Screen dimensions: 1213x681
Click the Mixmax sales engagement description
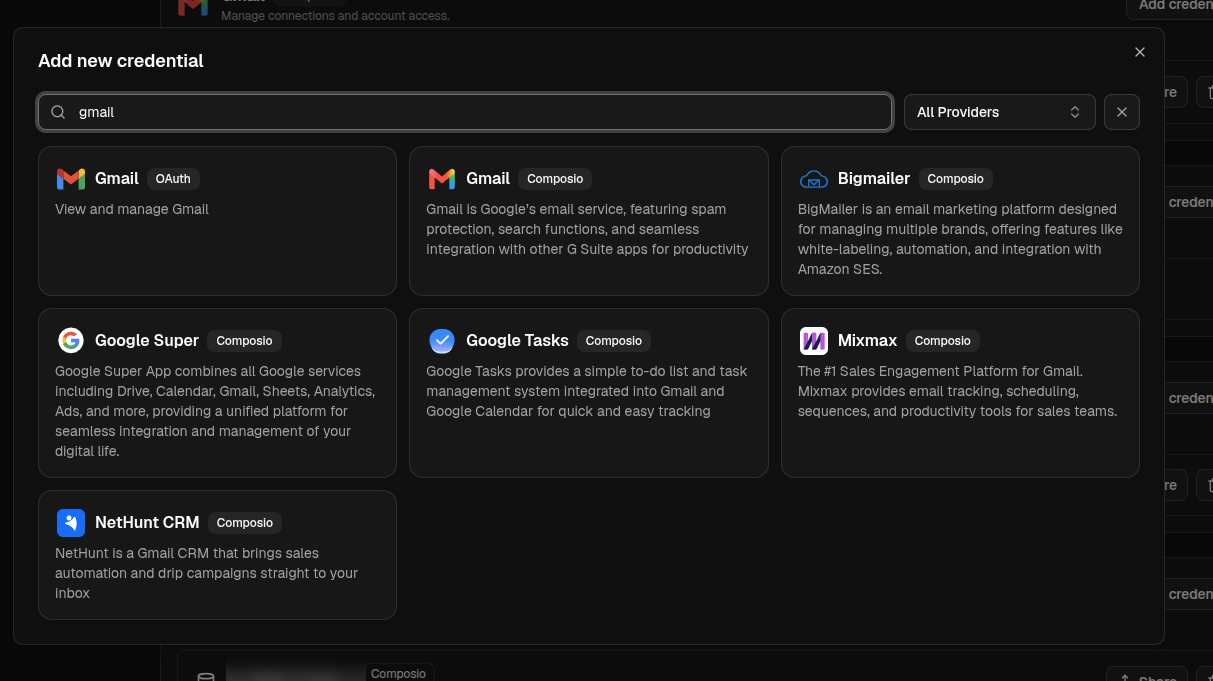click(958, 391)
